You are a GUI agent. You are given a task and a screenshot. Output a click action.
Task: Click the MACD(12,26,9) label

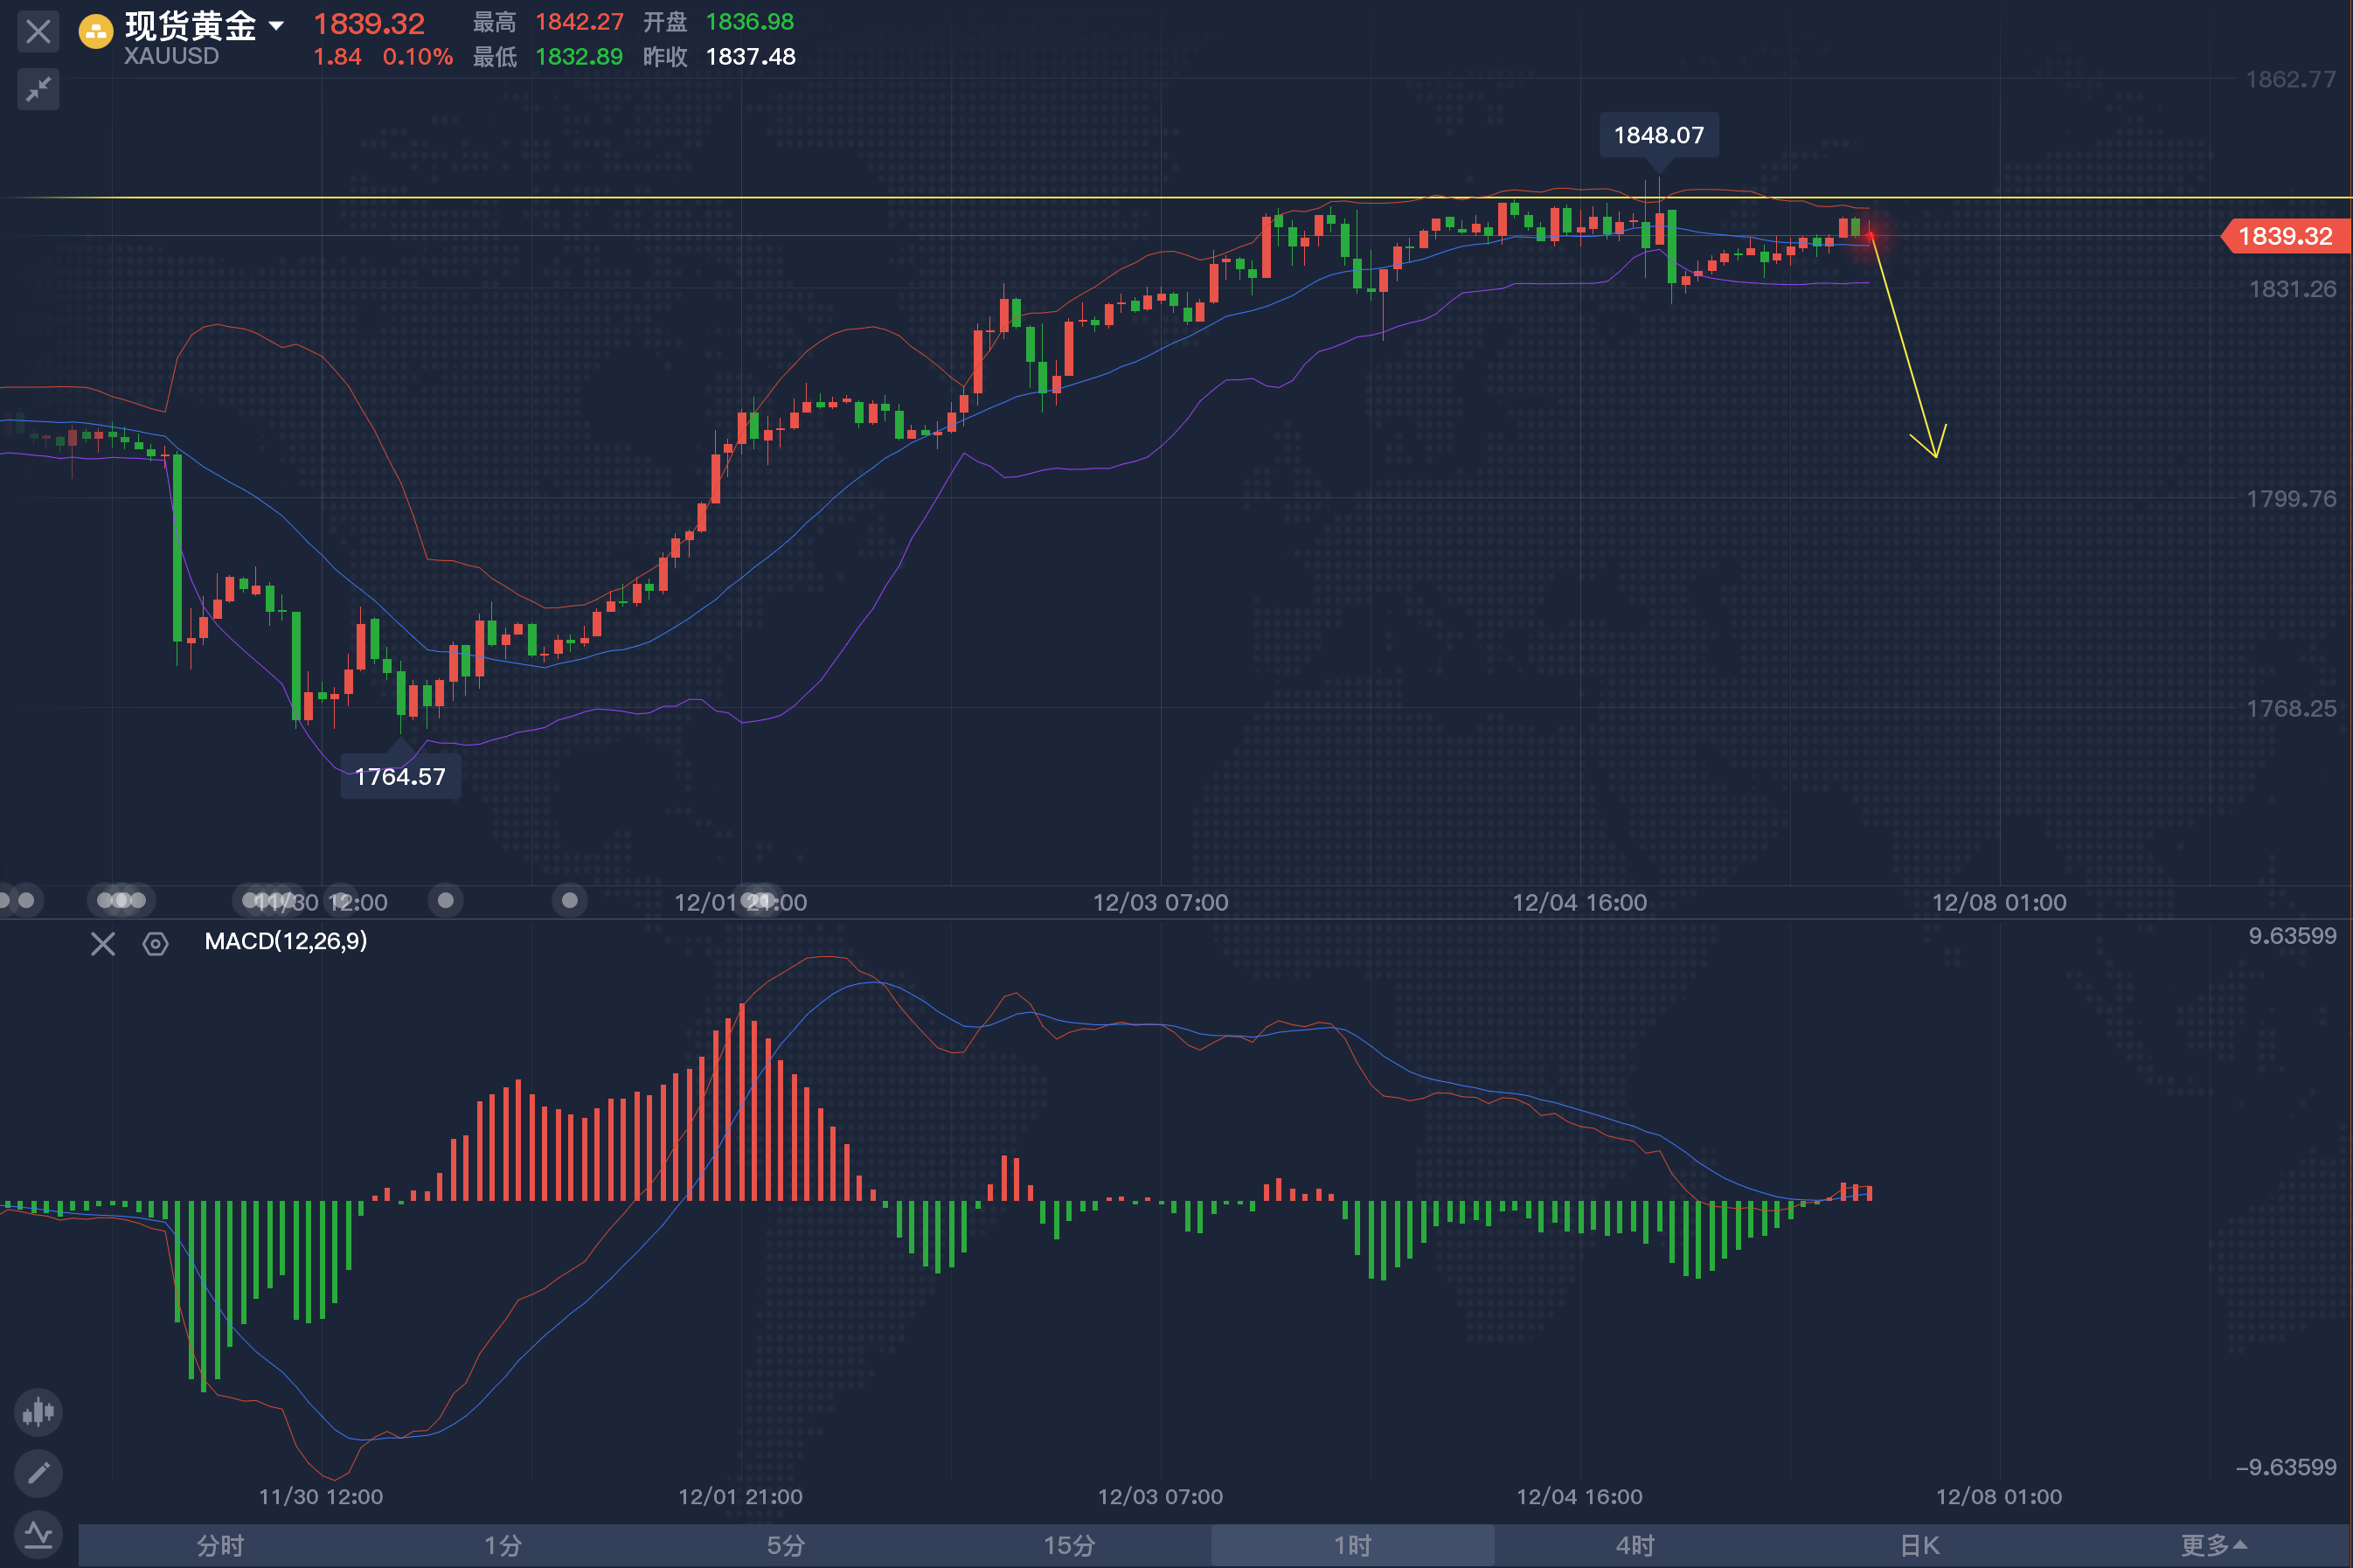(285, 941)
